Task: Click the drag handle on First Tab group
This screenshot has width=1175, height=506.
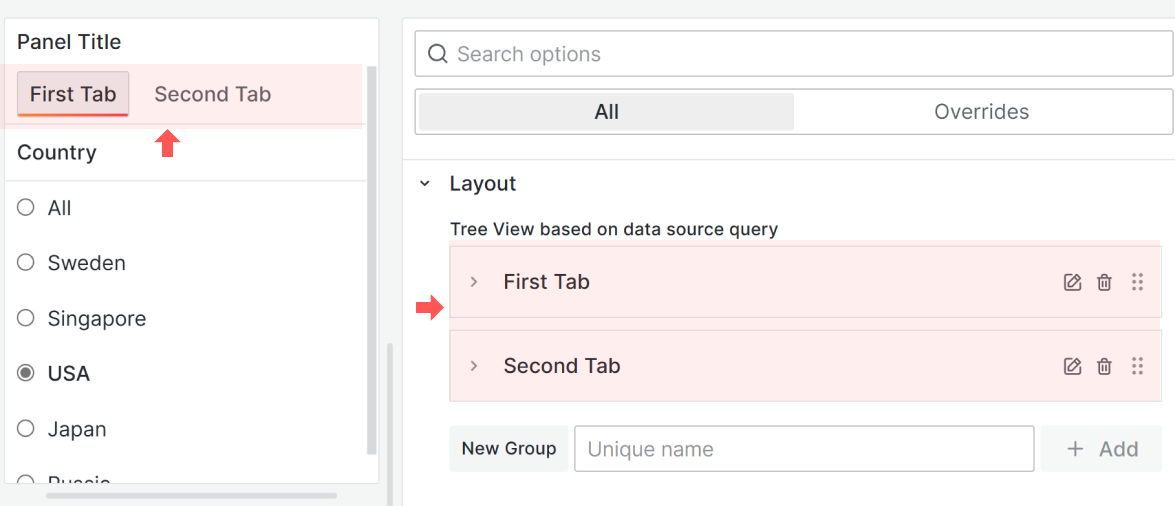Action: click(x=1137, y=282)
